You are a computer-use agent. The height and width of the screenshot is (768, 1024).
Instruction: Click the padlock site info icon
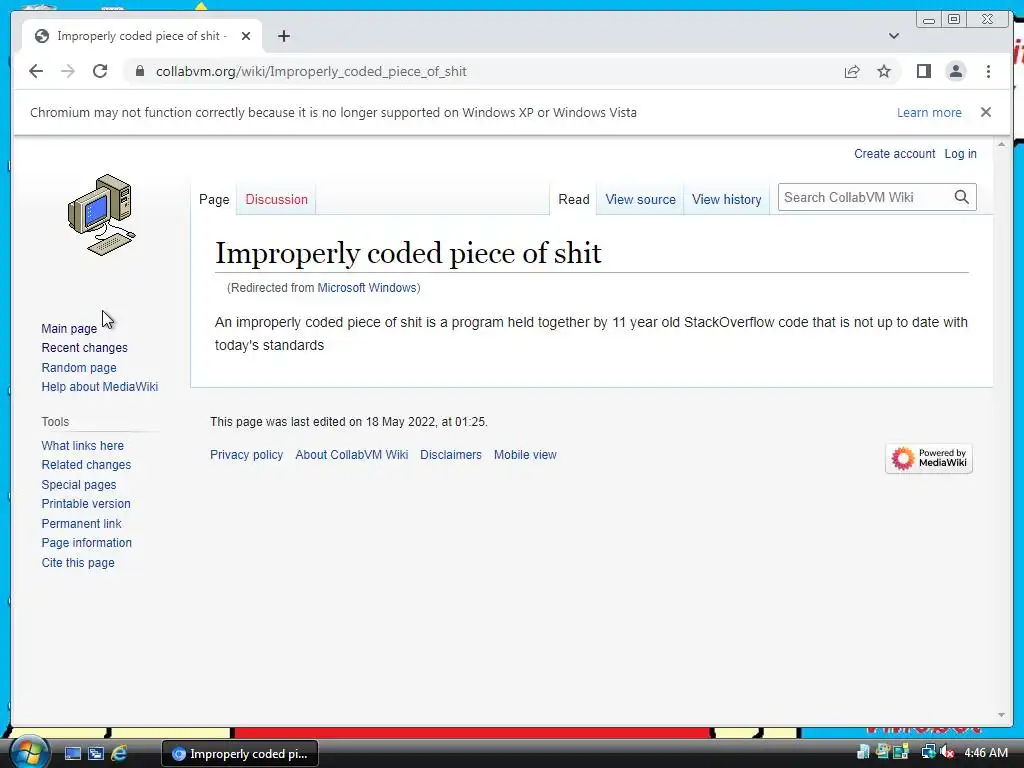pyautogui.click(x=140, y=71)
